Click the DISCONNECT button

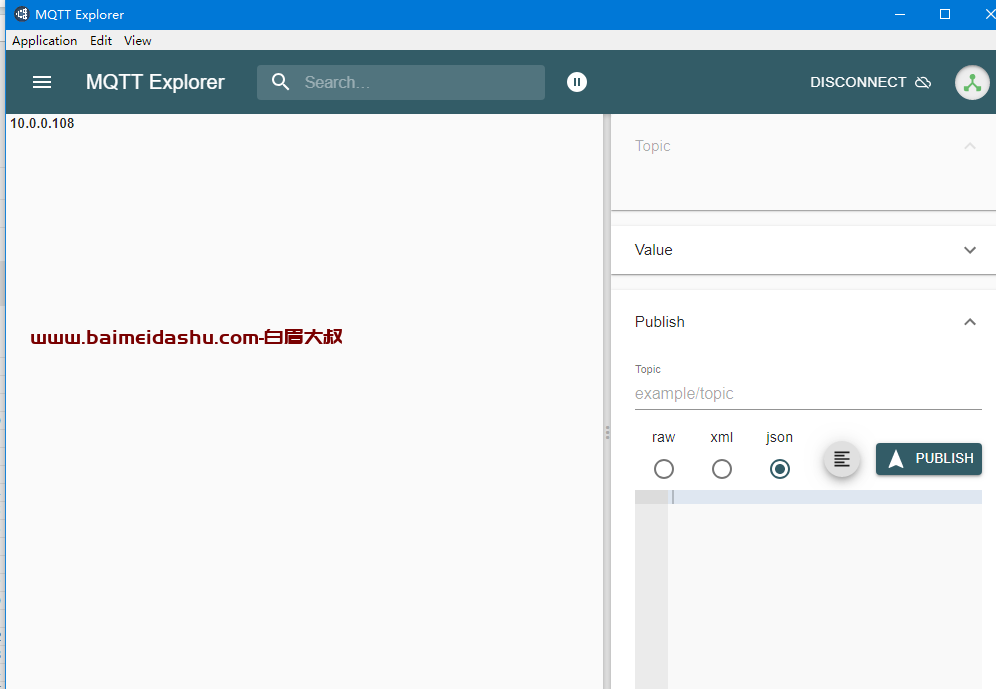[870, 83]
